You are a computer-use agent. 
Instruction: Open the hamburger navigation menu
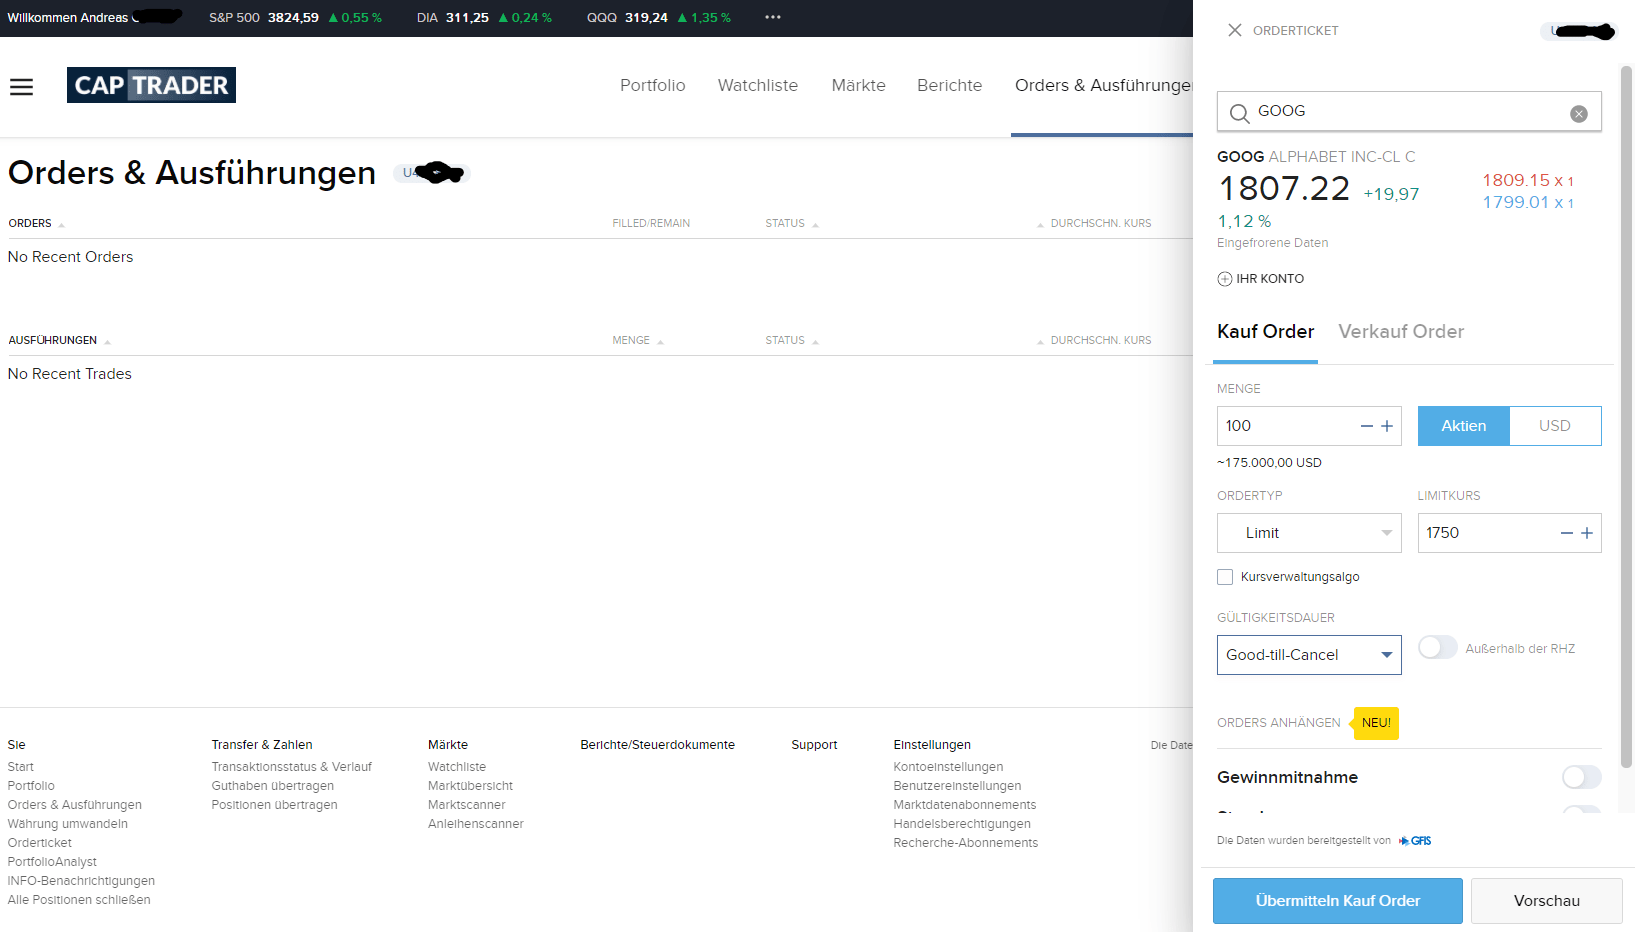21,87
